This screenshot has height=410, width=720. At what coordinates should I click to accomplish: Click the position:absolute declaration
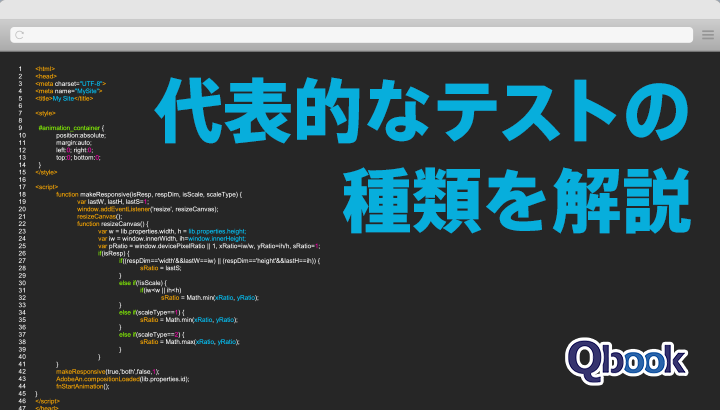click(x=81, y=135)
